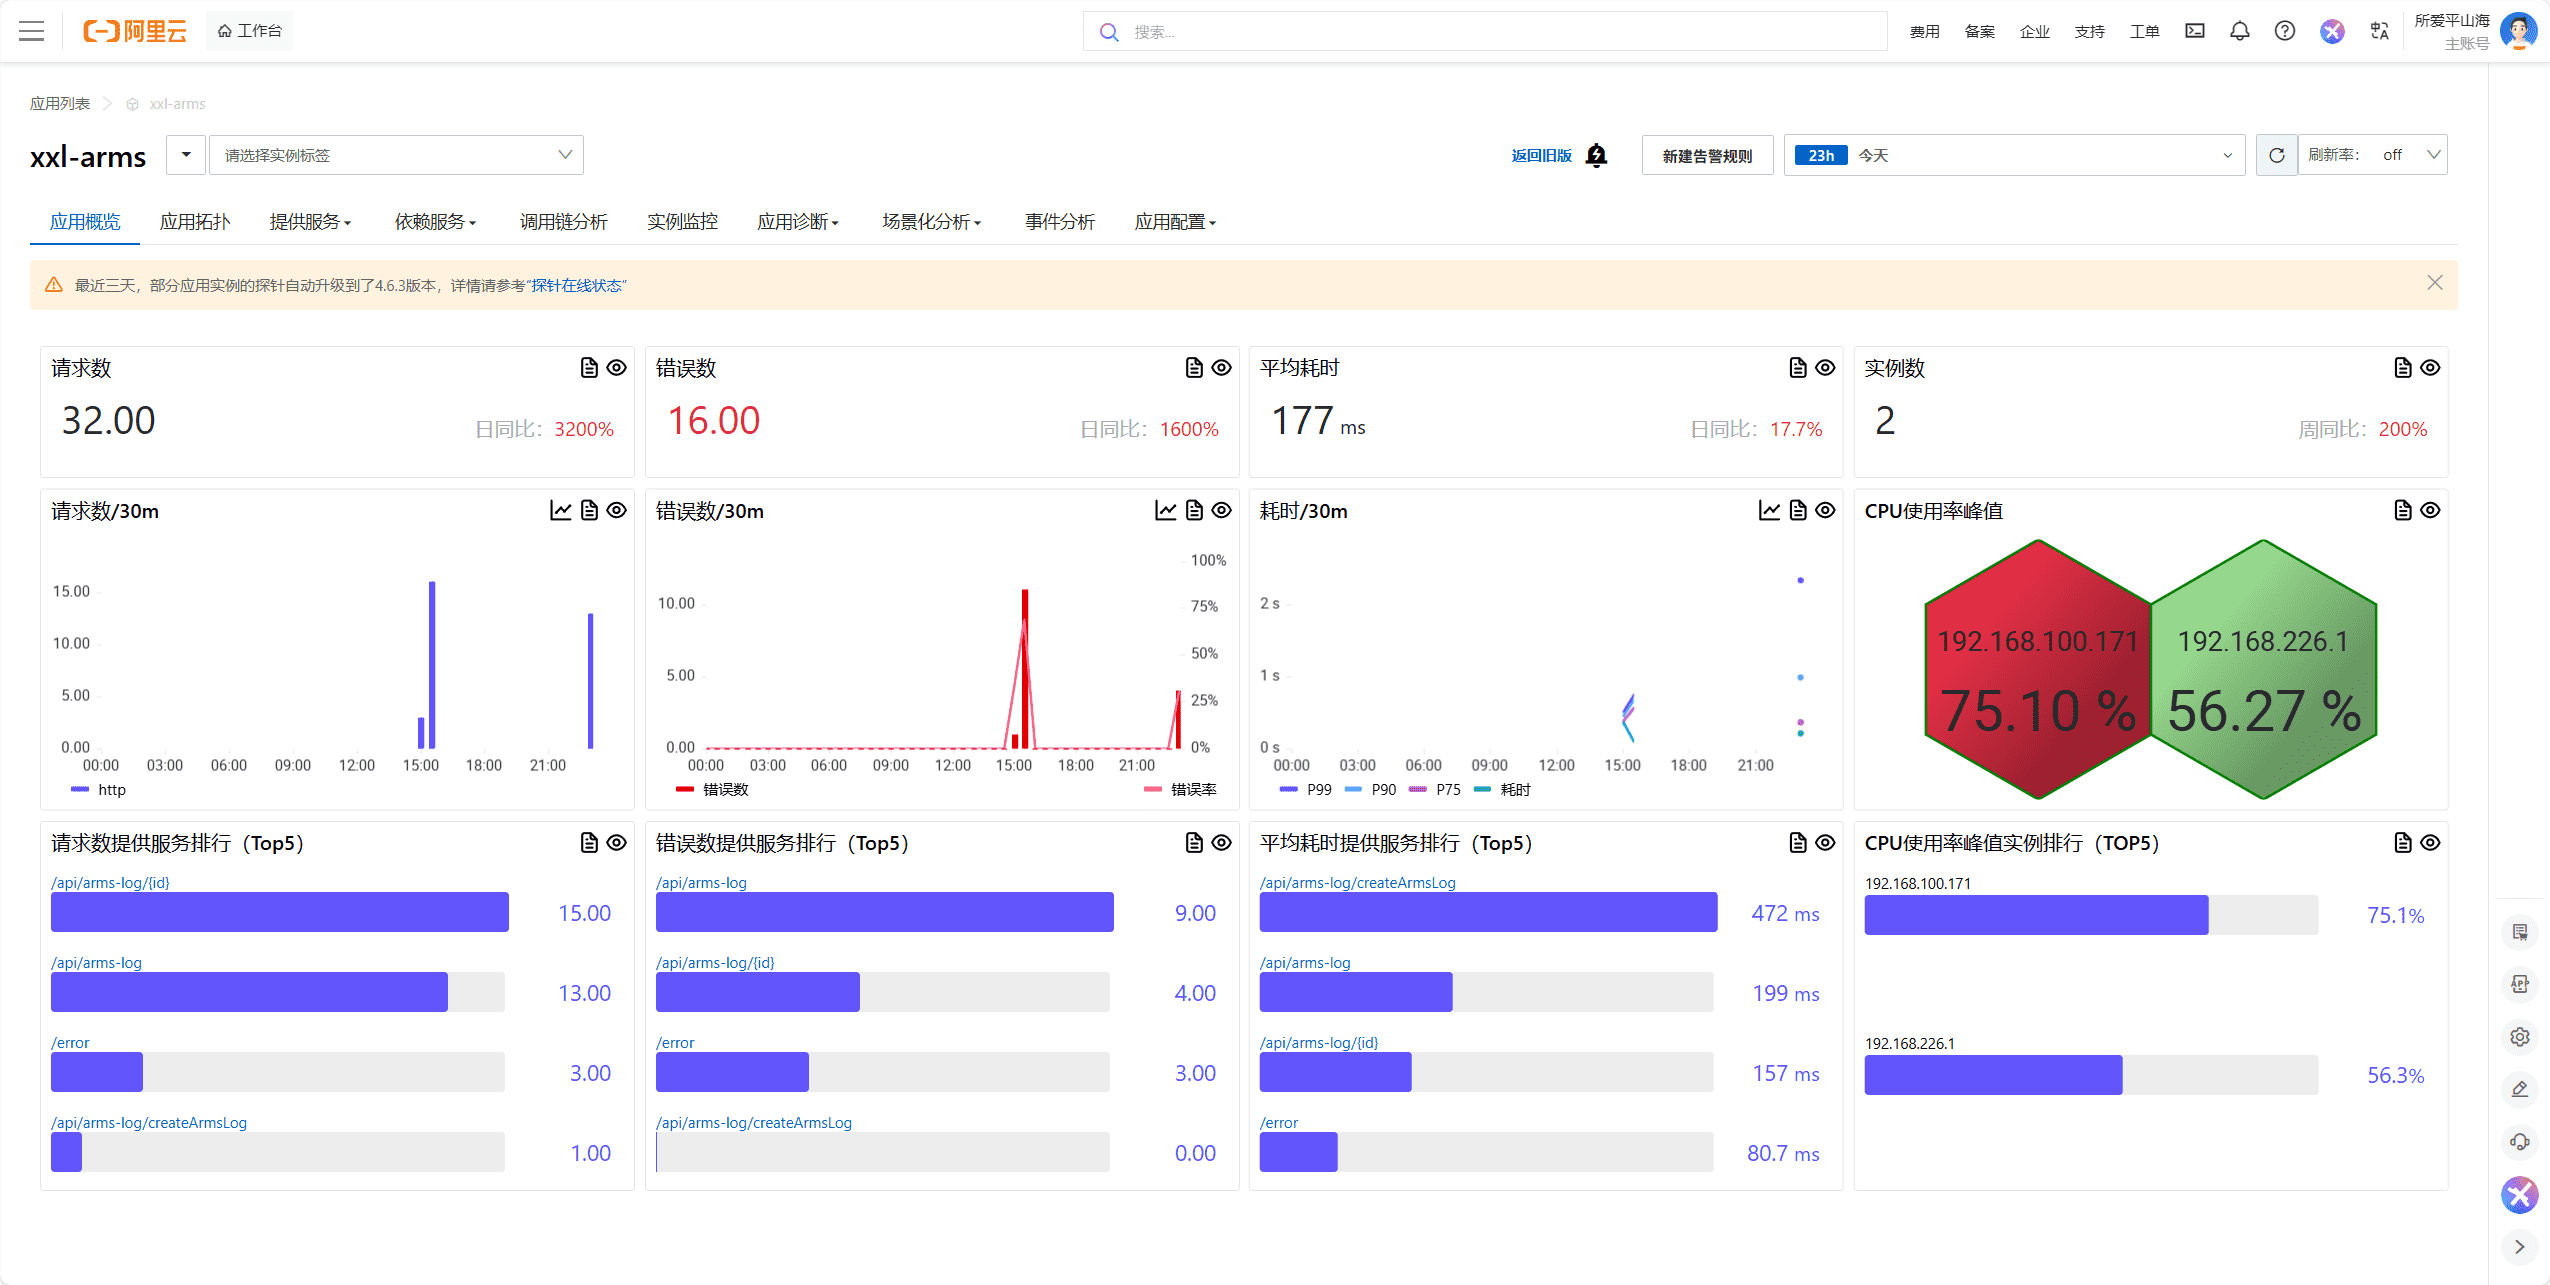Toggle eye visibility on 请求数/30m chart
2550x1285 pixels.
(x=617, y=510)
